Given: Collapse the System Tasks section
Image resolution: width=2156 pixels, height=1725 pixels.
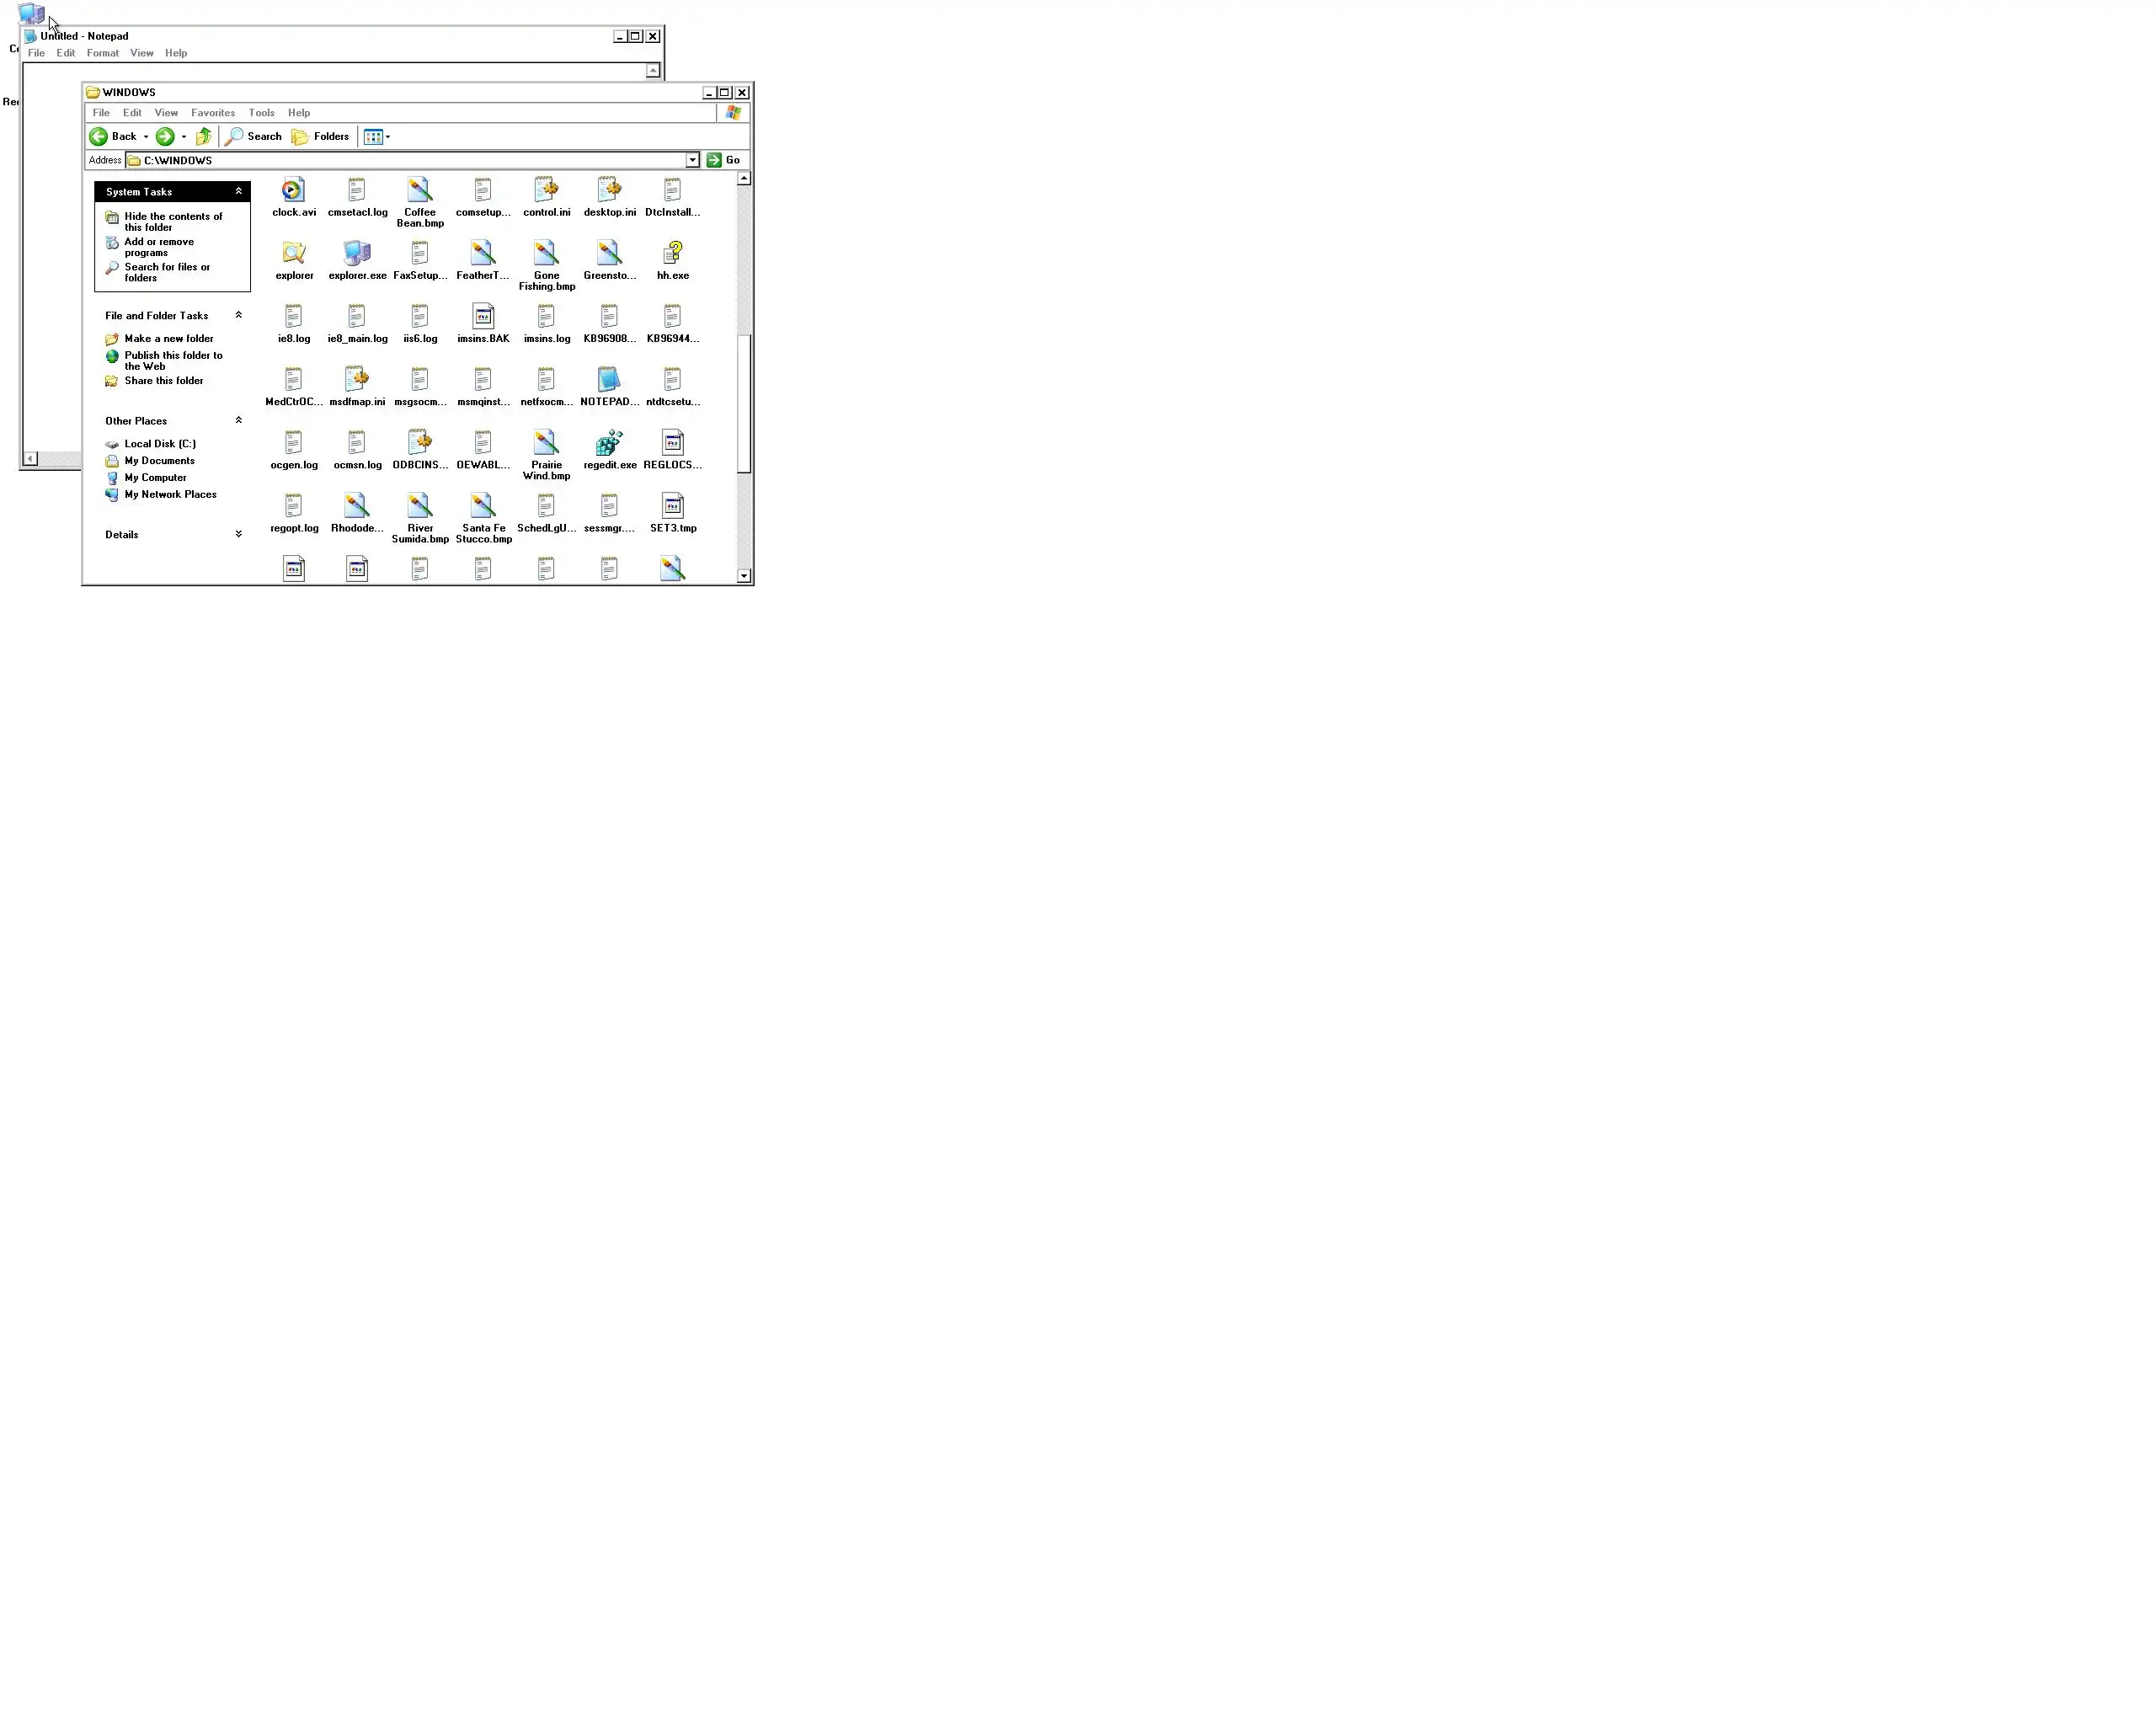Looking at the screenshot, I should point(238,191).
